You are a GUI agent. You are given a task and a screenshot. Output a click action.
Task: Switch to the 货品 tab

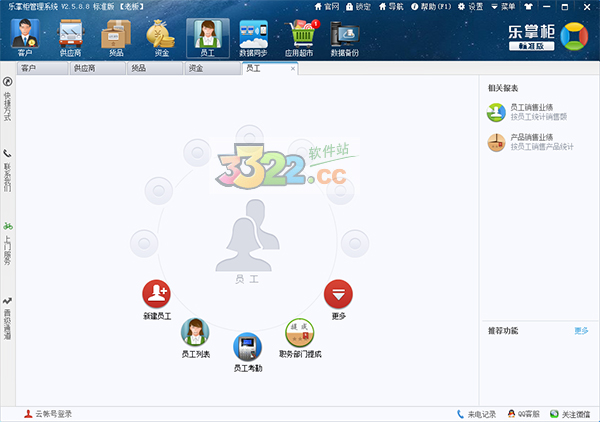point(155,68)
